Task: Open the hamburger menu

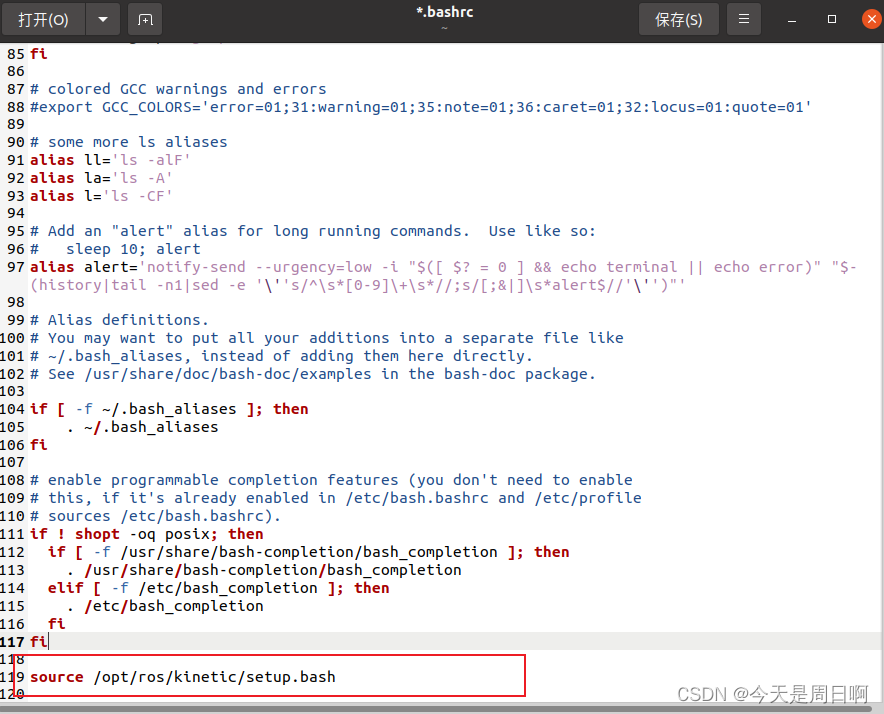Action: [x=744, y=20]
